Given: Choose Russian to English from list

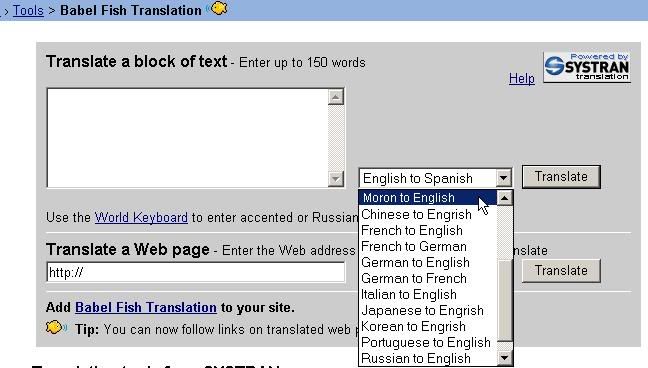Looking at the screenshot, I should pyautogui.click(x=428, y=358).
